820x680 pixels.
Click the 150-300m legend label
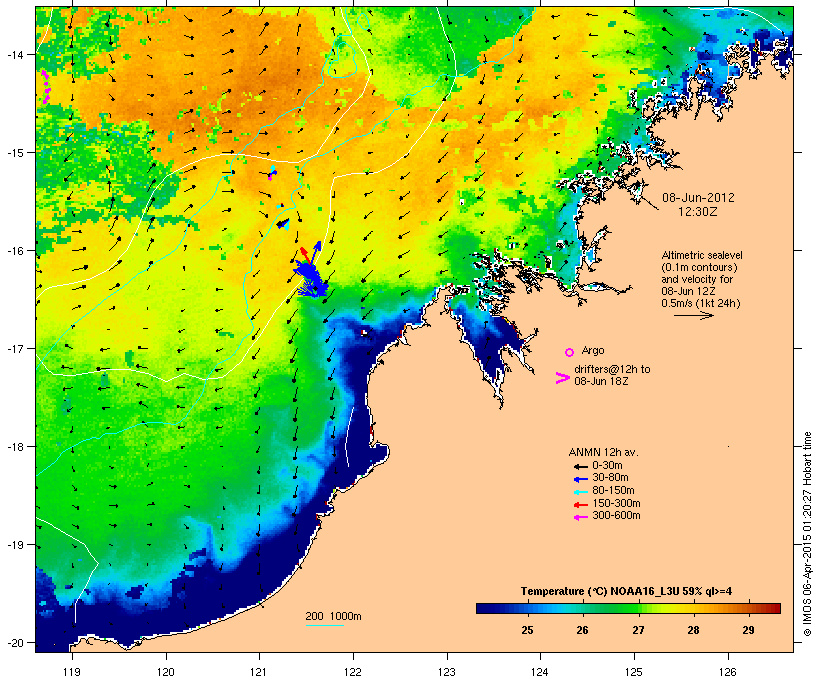[616, 503]
